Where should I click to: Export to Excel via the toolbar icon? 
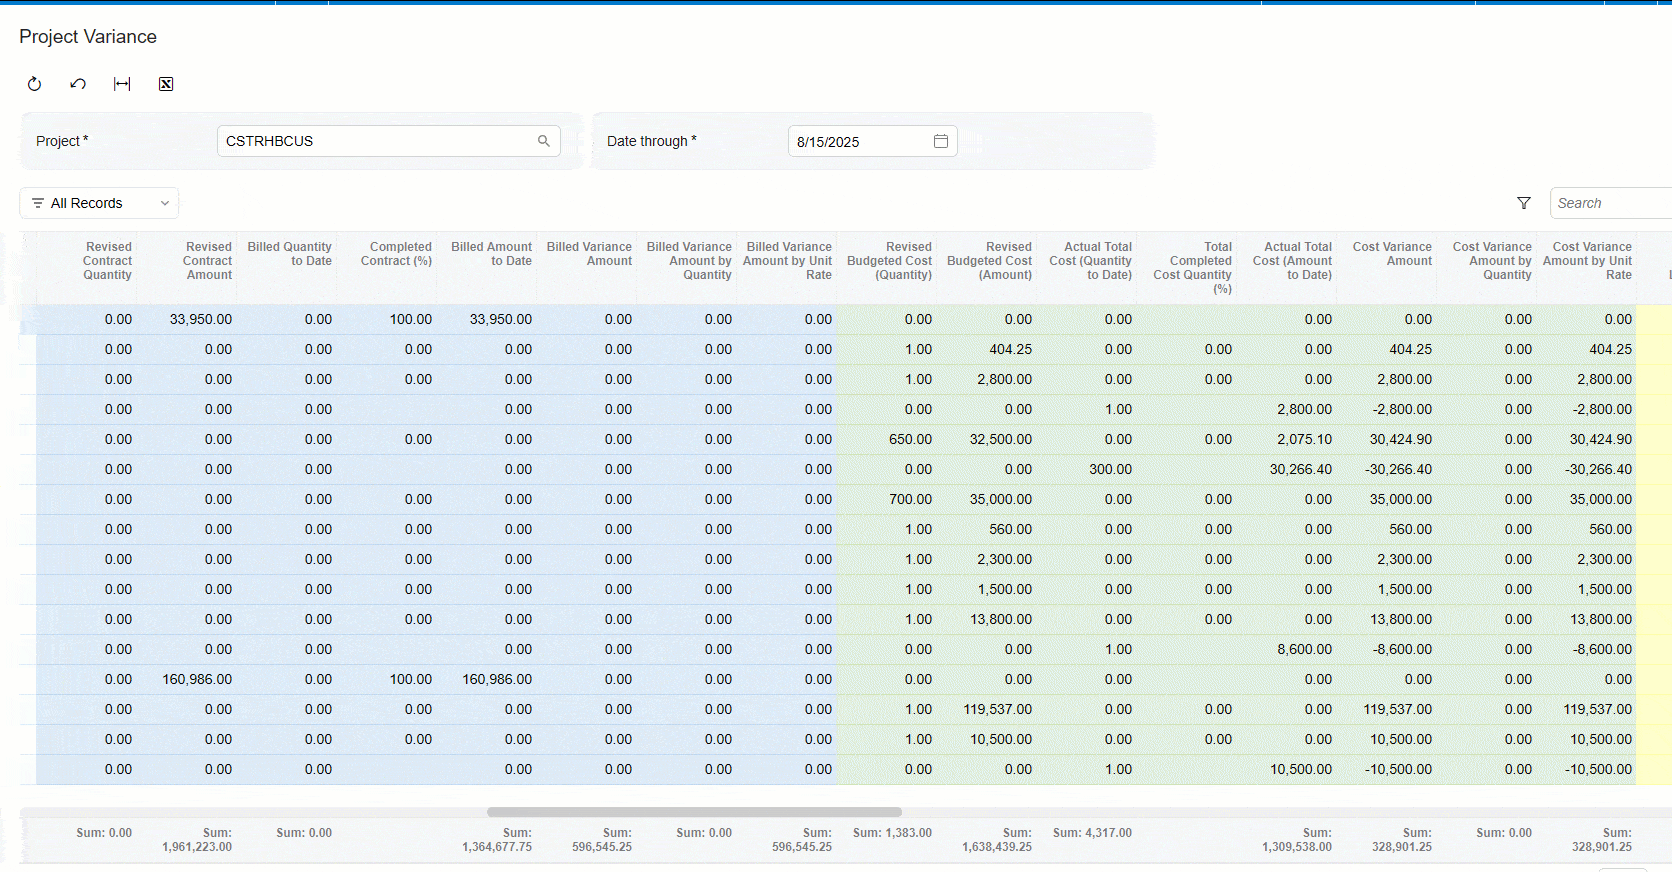(166, 84)
